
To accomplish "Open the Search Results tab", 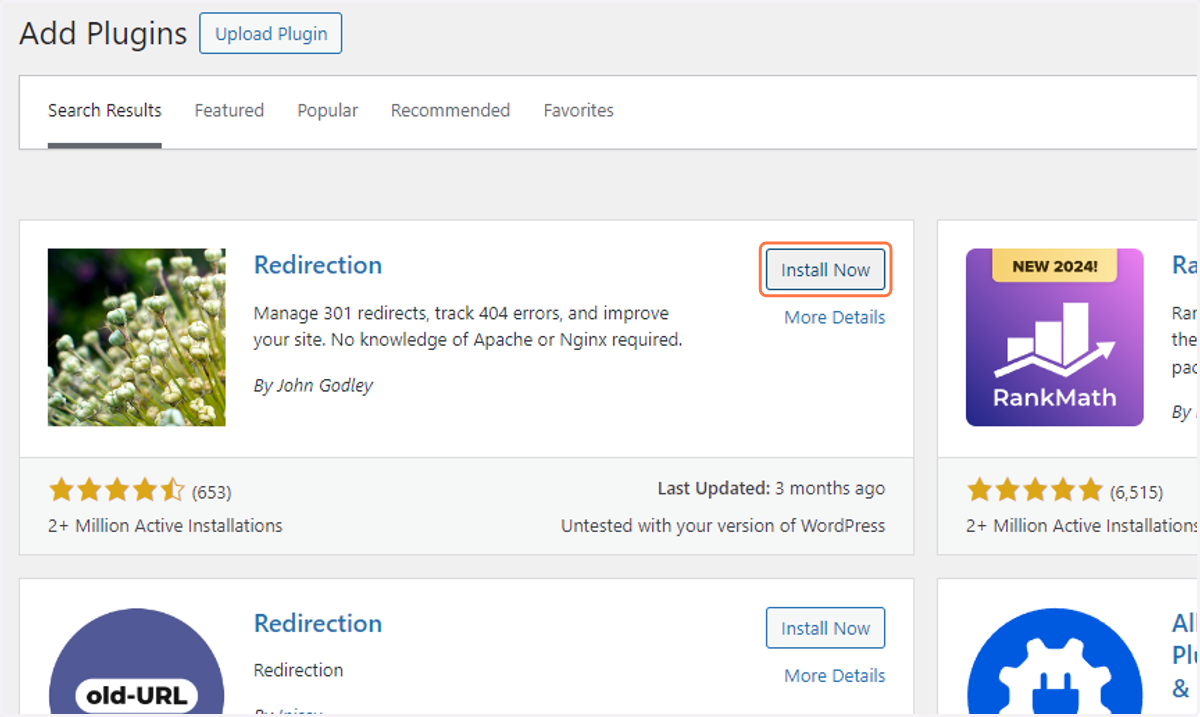I will 105,111.
